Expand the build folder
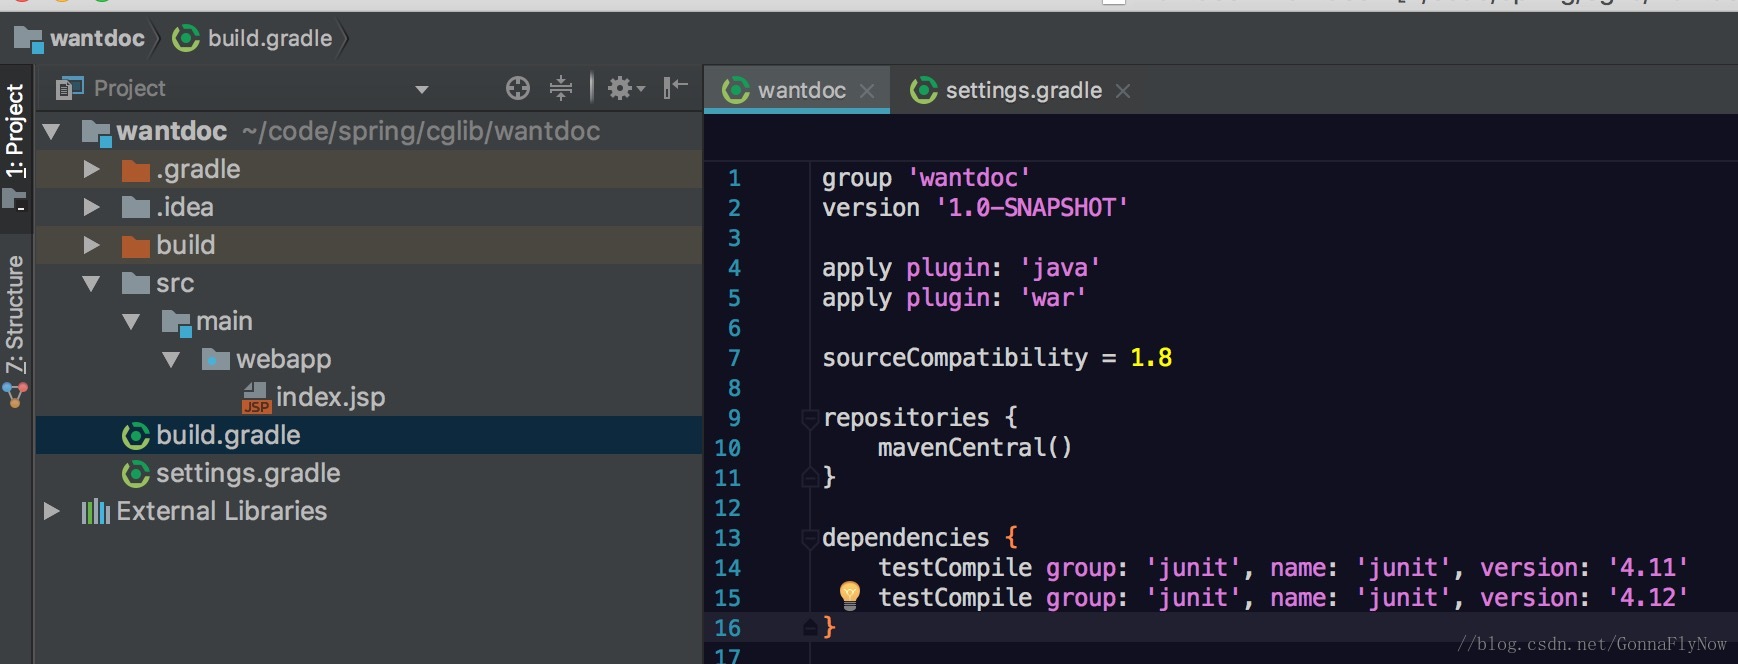The image size is (1738, 664). point(91,246)
